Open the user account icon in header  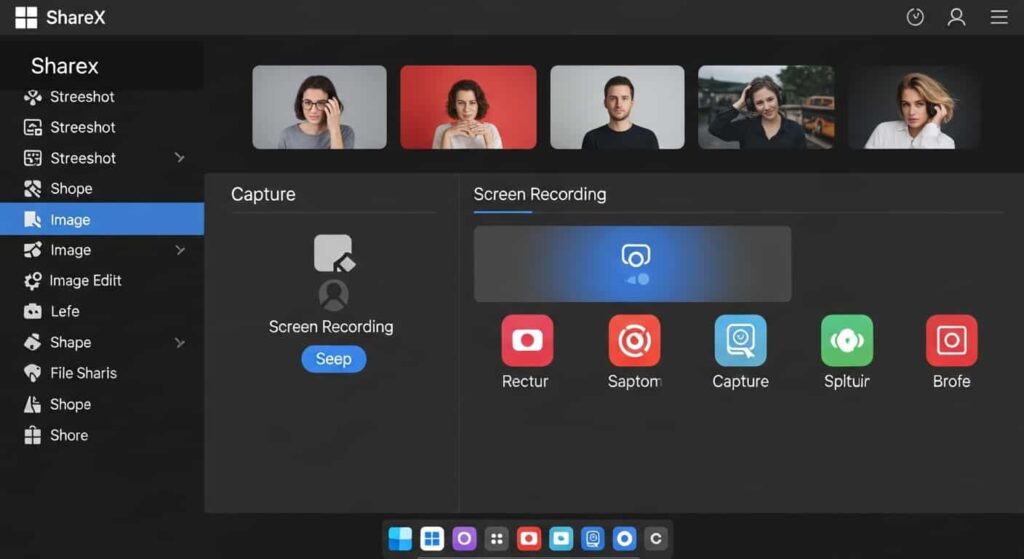pyautogui.click(x=956, y=17)
